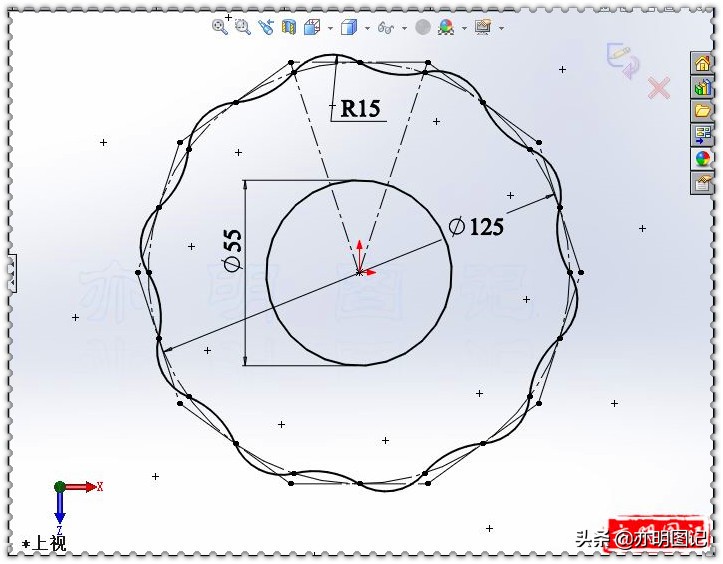Open the SolidWorks Resources home tab
This screenshot has width=723, height=564.
(702, 63)
